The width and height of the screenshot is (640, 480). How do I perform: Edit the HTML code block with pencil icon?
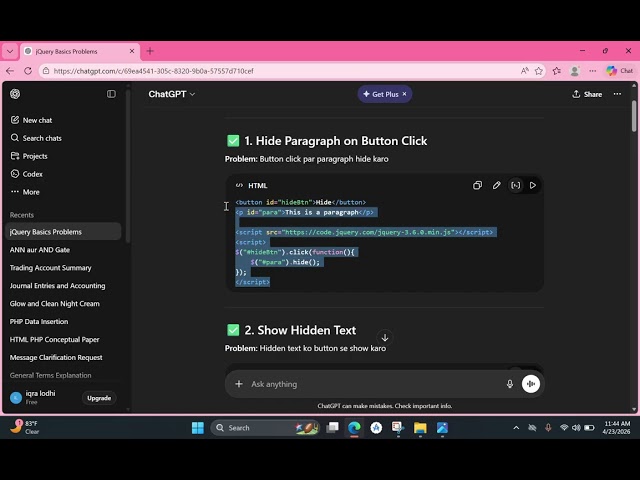[496, 185]
